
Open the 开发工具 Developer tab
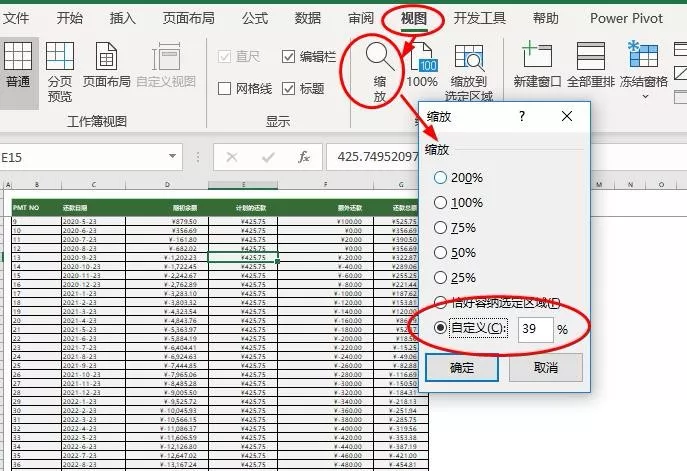click(480, 18)
